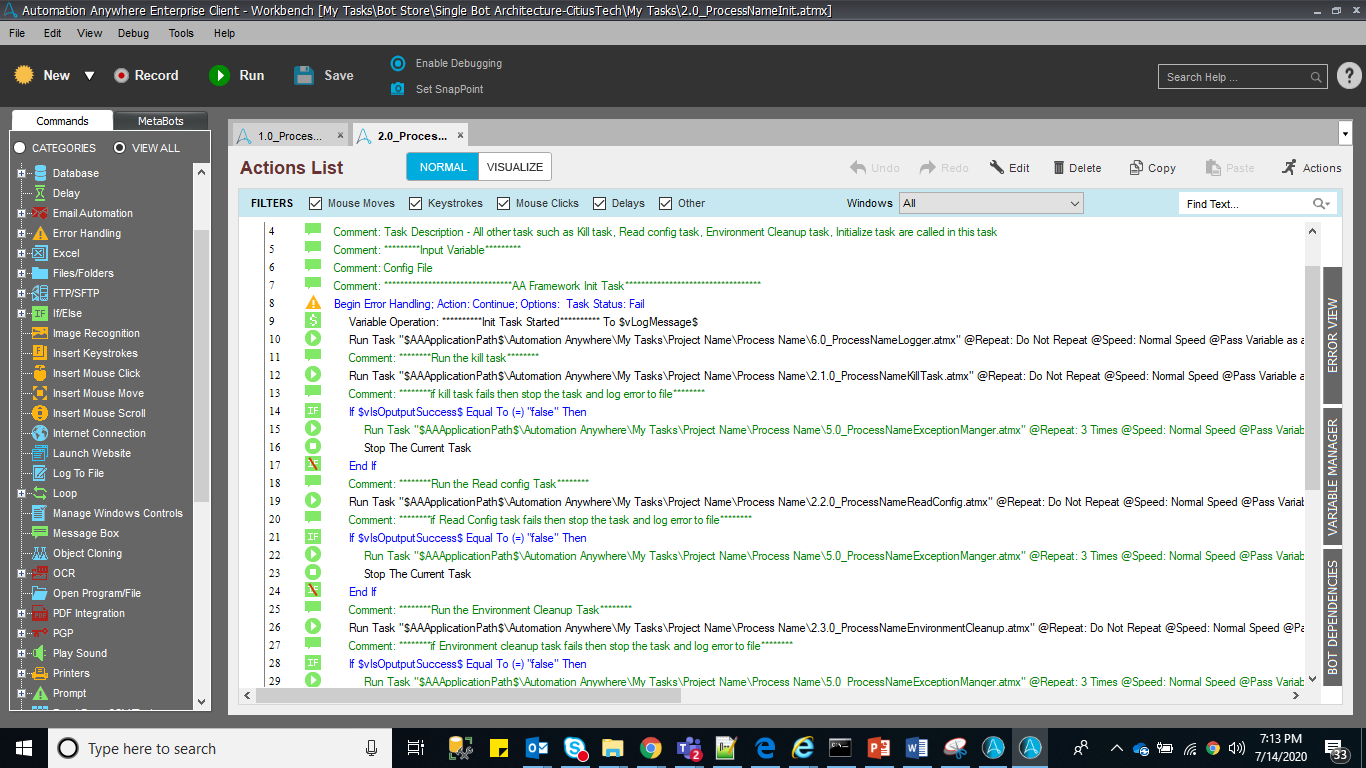This screenshot has height=768, width=1366.
Task: Click the Run play icon
Action: (219, 75)
